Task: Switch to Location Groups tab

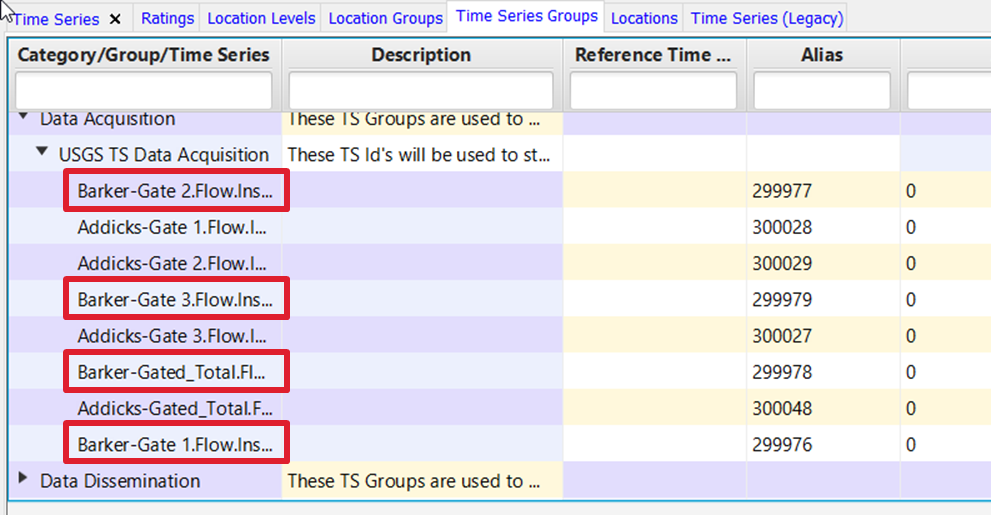Action: point(386,18)
